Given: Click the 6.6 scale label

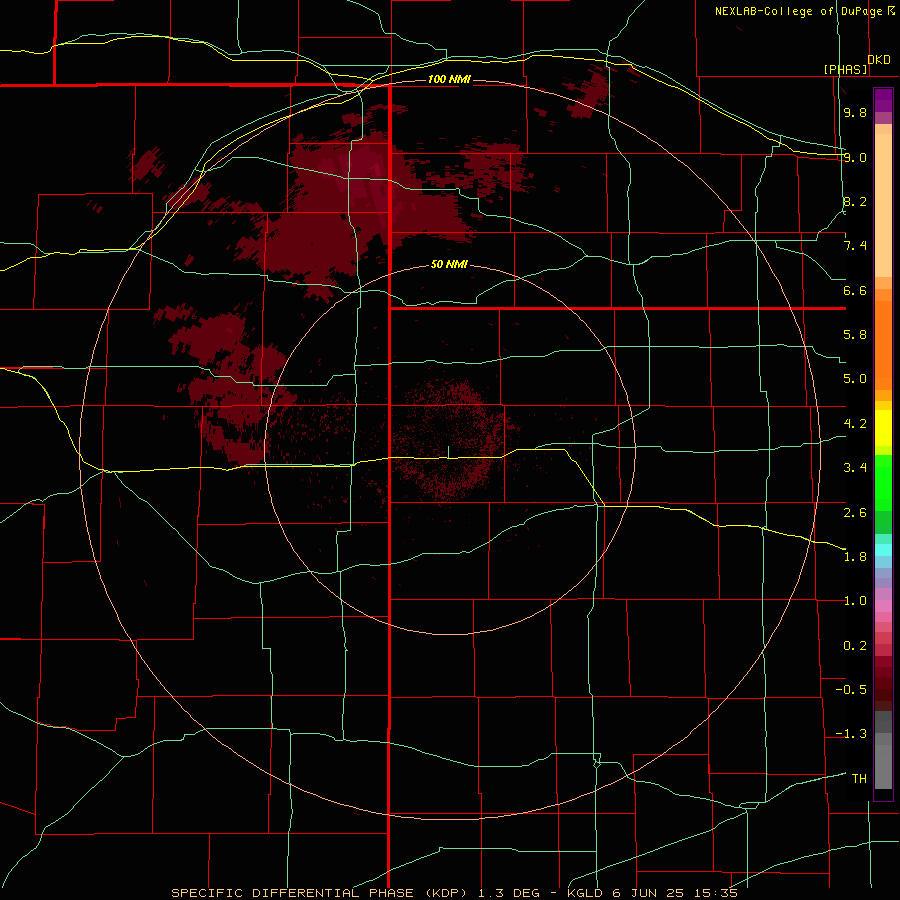Looking at the screenshot, I should [x=855, y=290].
